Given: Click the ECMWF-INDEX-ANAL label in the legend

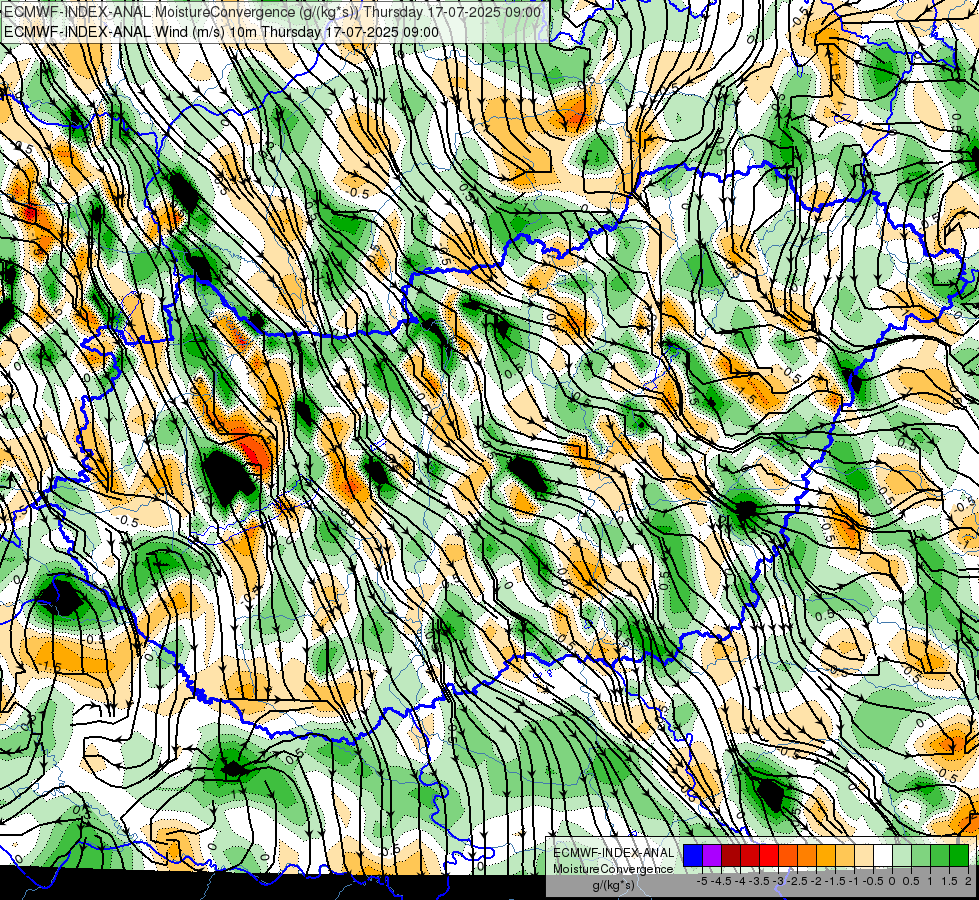Looking at the screenshot, I should (x=613, y=853).
